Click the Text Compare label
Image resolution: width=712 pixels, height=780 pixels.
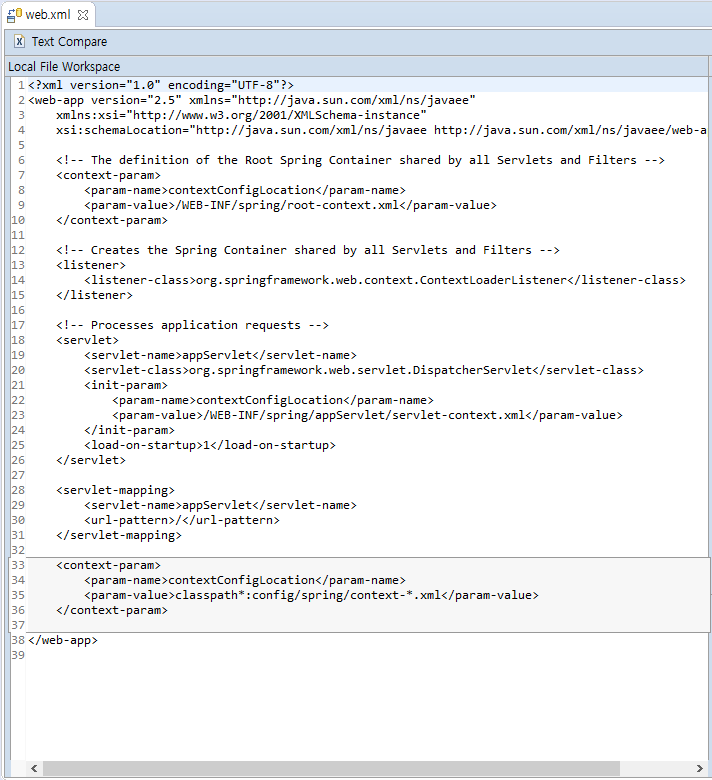69,42
